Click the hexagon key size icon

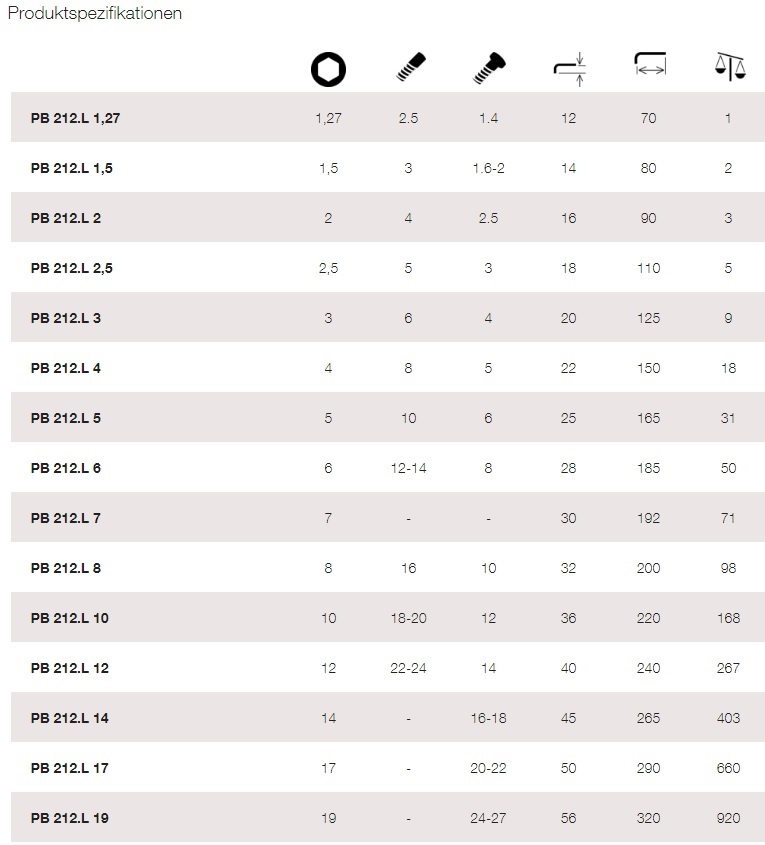[x=328, y=69]
